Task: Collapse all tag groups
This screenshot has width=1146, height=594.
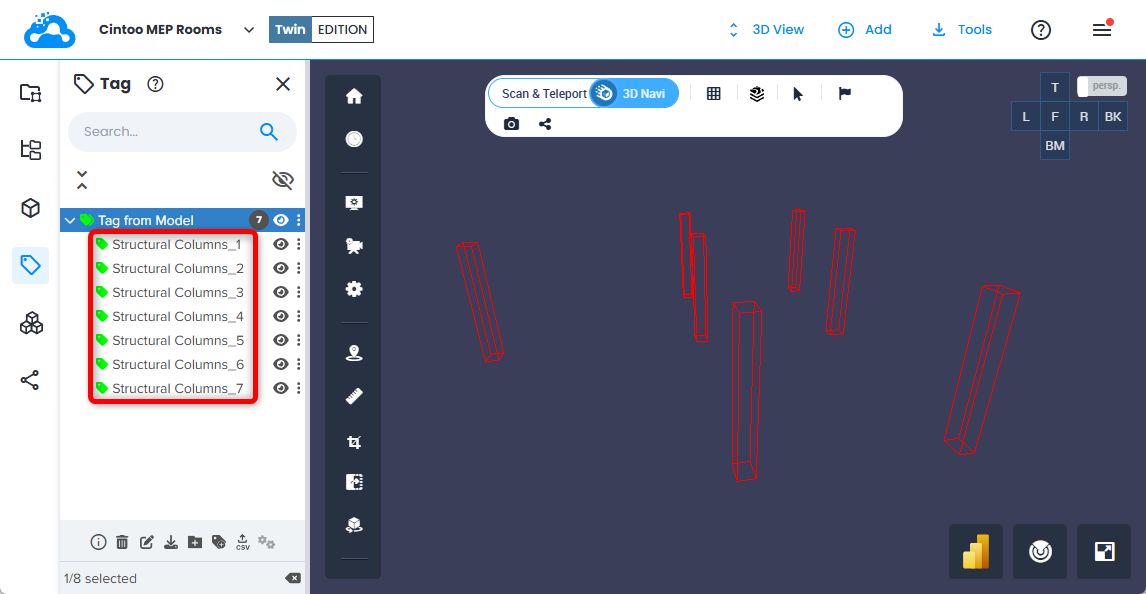Action: coord(82,180)
